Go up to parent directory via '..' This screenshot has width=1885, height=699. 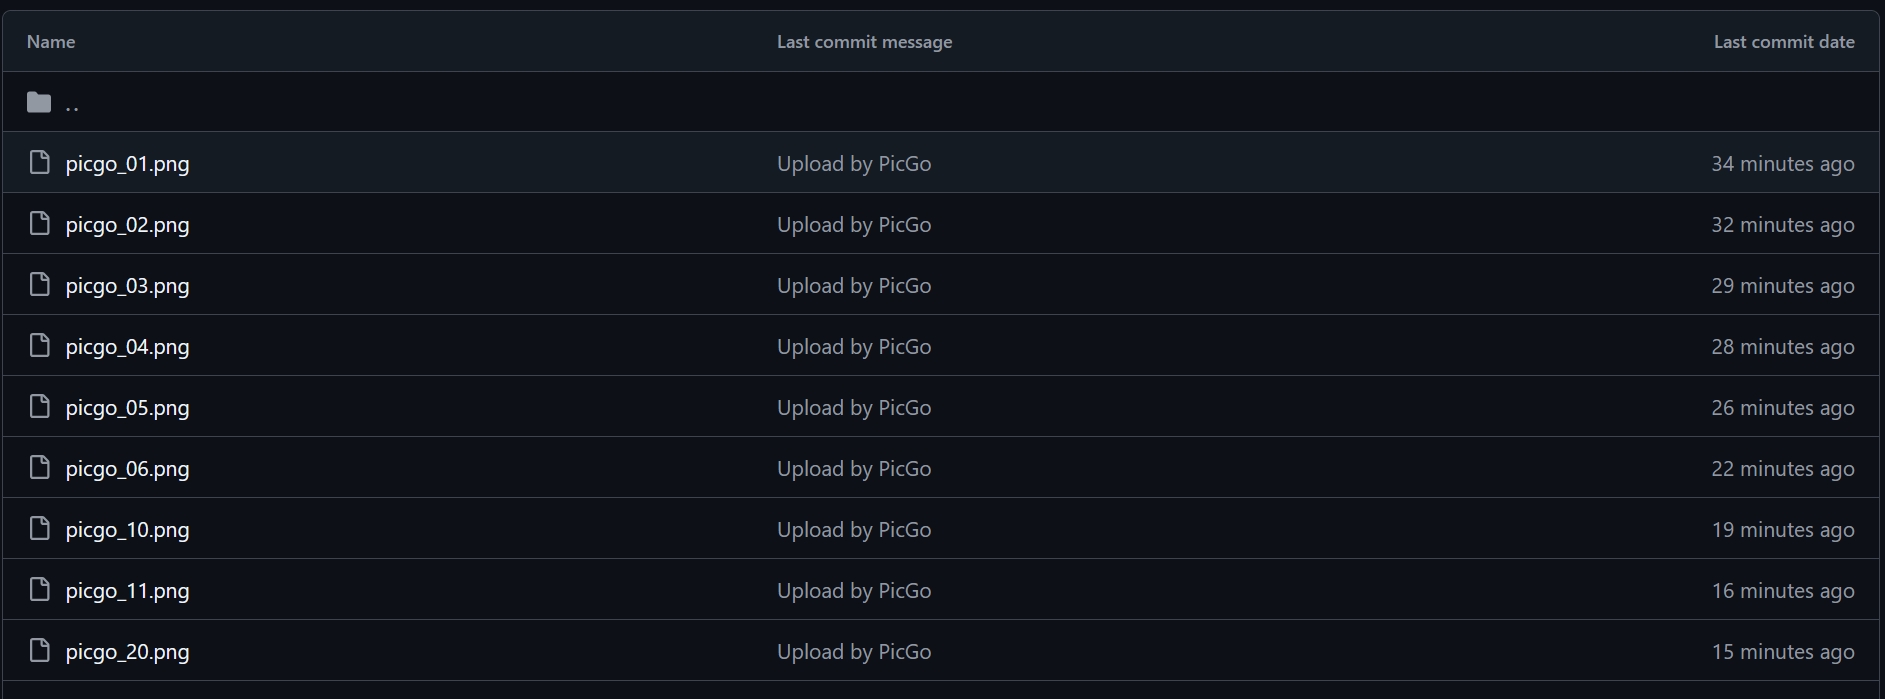[x=72, y=103]
